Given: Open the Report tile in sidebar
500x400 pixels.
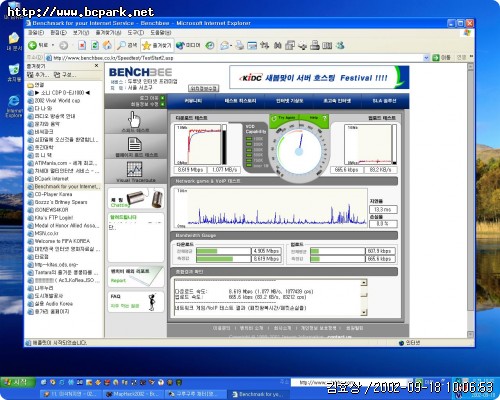Looking at the screenshot, I should [x=136, y=276].
